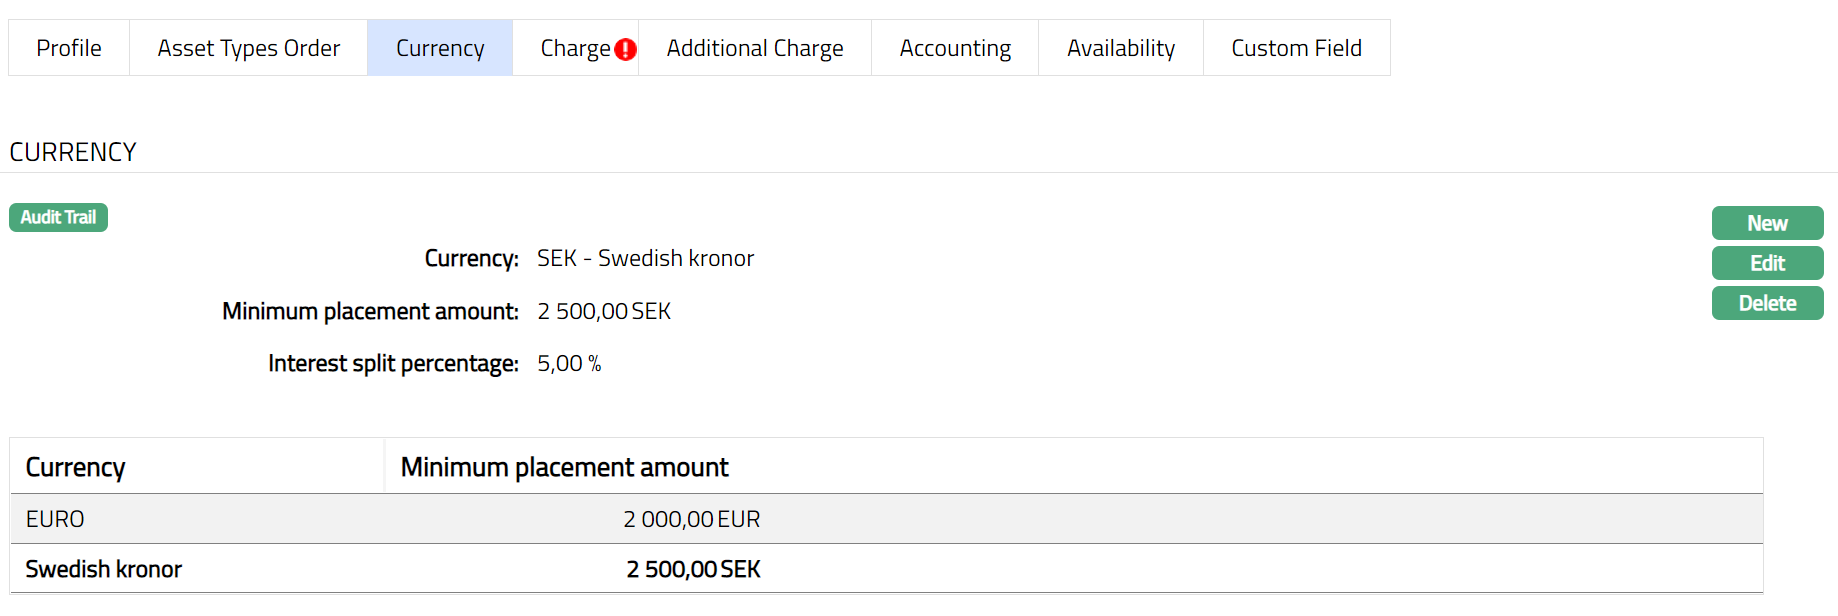Open the Custom Field tab

point(1296,48)
